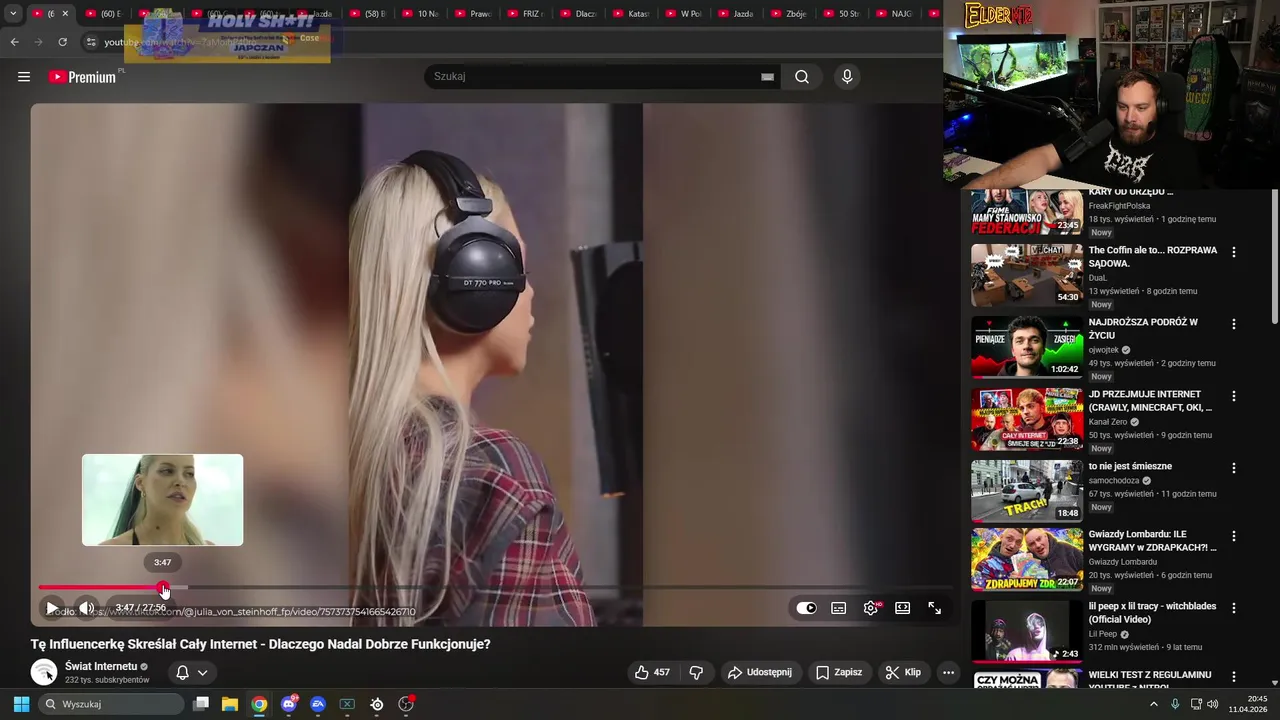Screen dimensions: 1280x720
Task: Share the video via Udostępnij
Action: pos(759,673)
